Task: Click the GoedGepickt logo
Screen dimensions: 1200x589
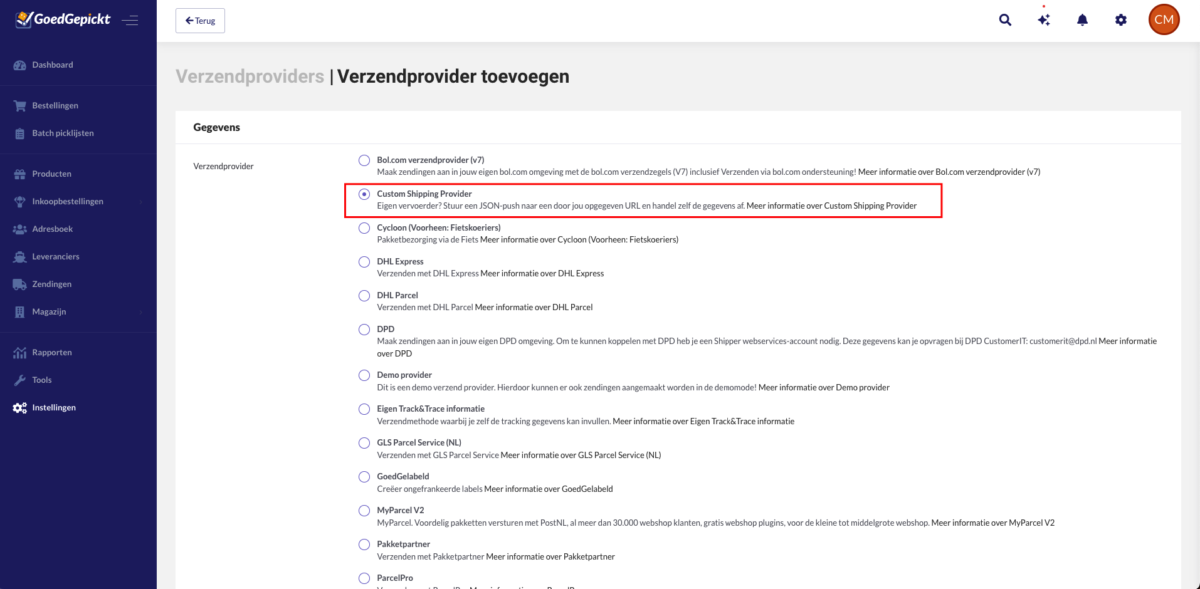Action: (x=63, y=19)
